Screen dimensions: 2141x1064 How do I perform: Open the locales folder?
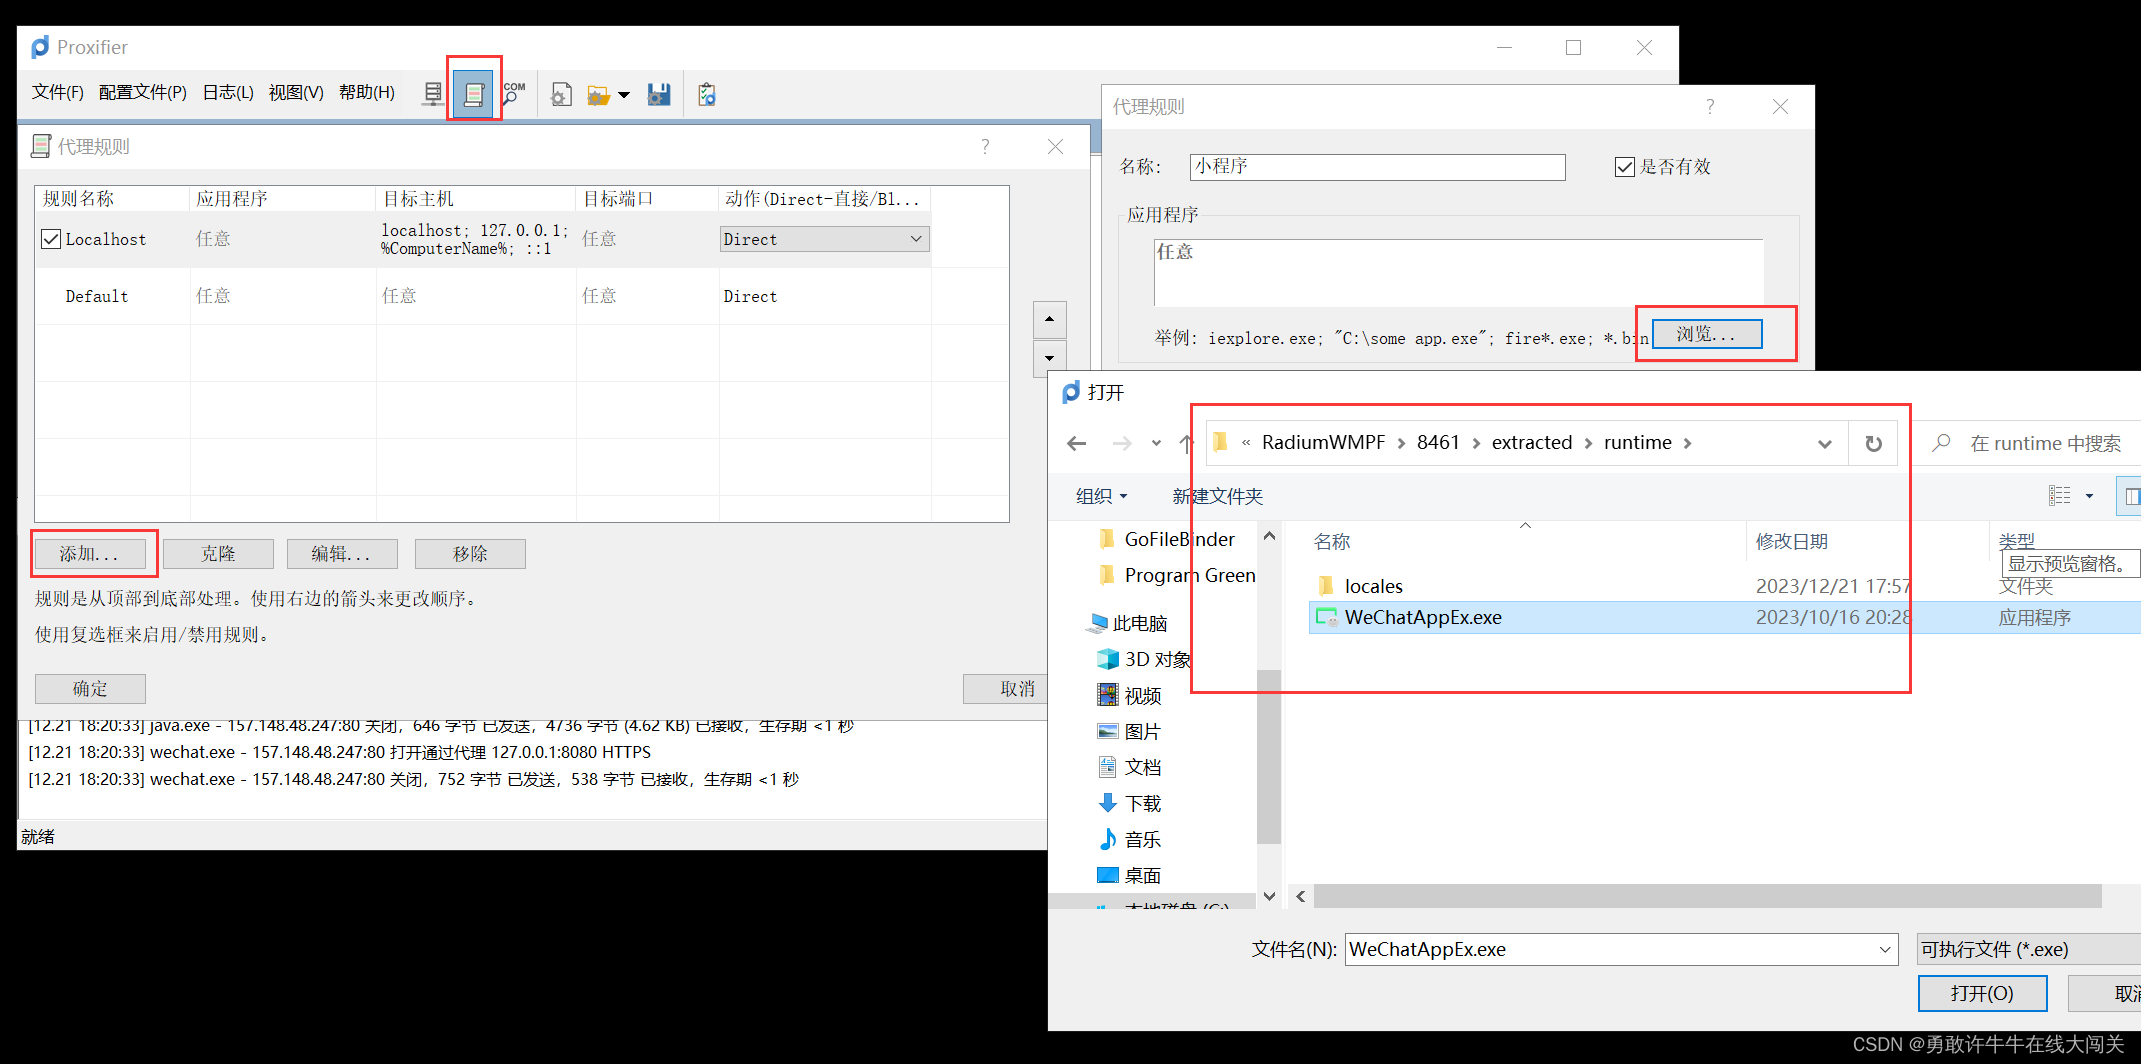click(1374, 586)
